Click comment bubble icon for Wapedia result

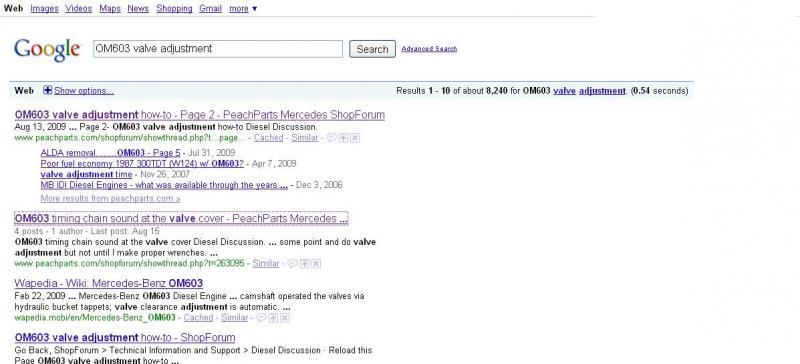pyautogui.click(x=261, y=318)
